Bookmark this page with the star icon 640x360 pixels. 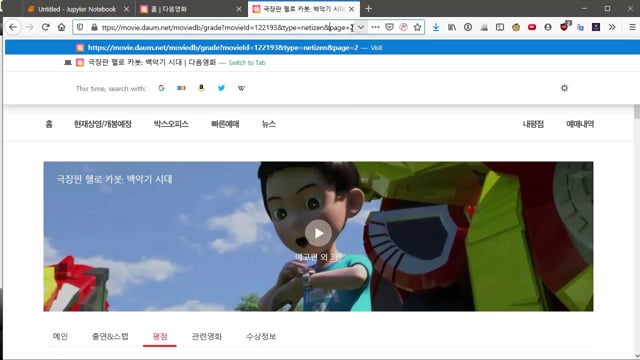tap(417, 27)
